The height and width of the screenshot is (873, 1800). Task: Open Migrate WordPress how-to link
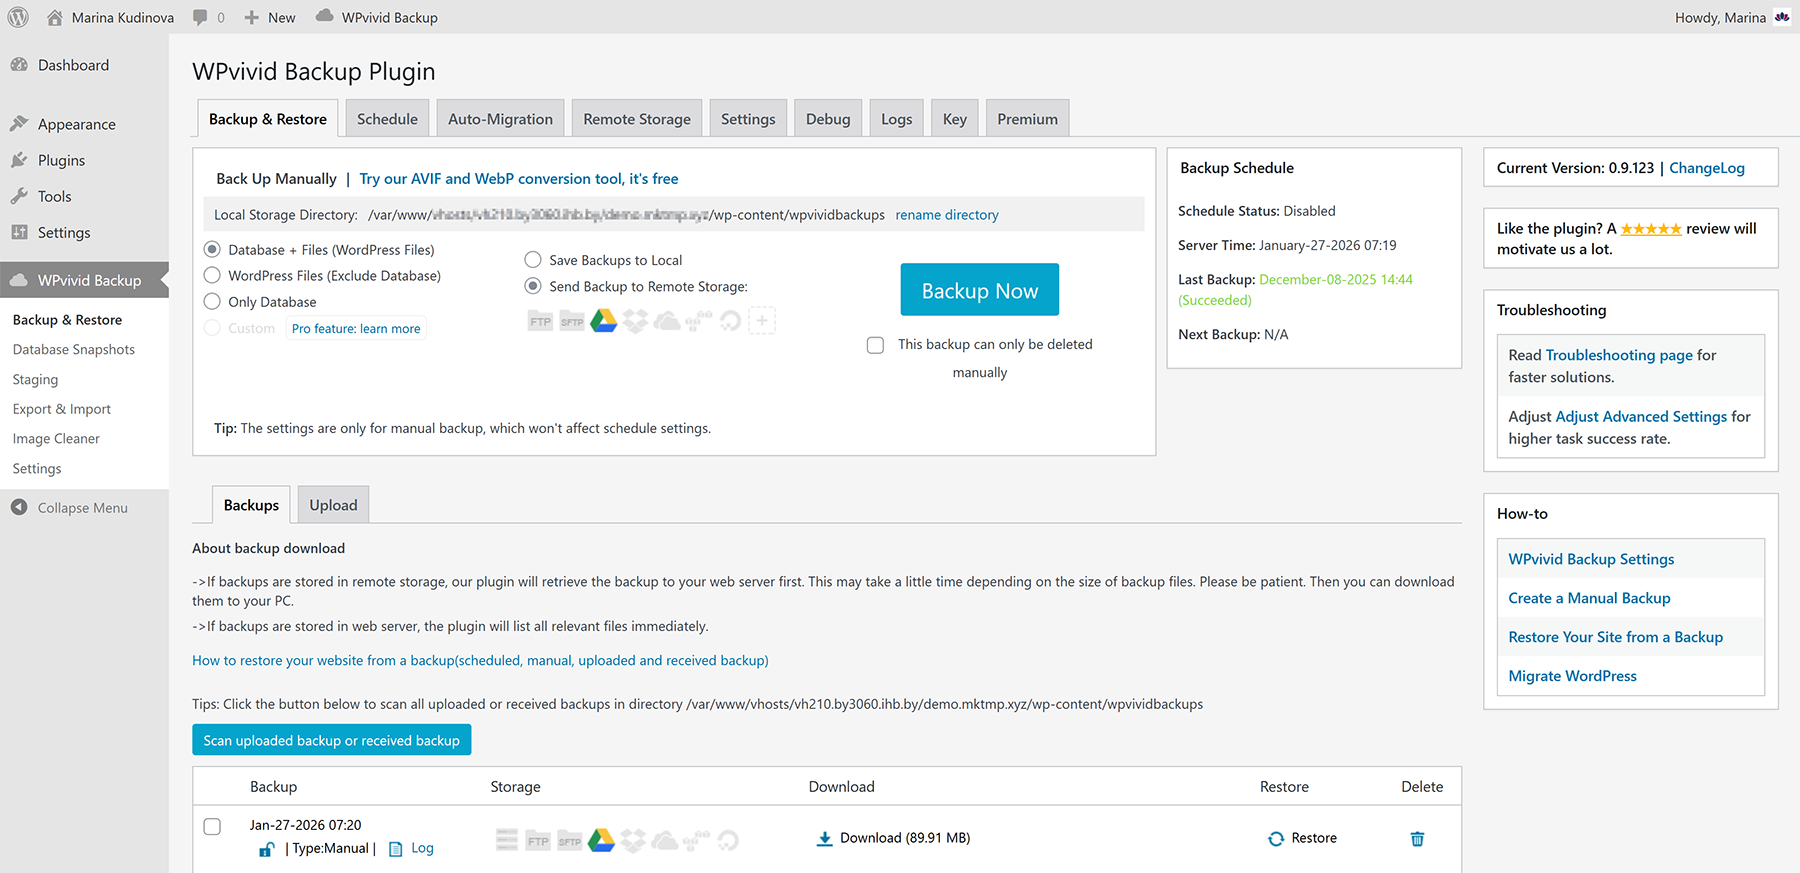pos(1572,676)
